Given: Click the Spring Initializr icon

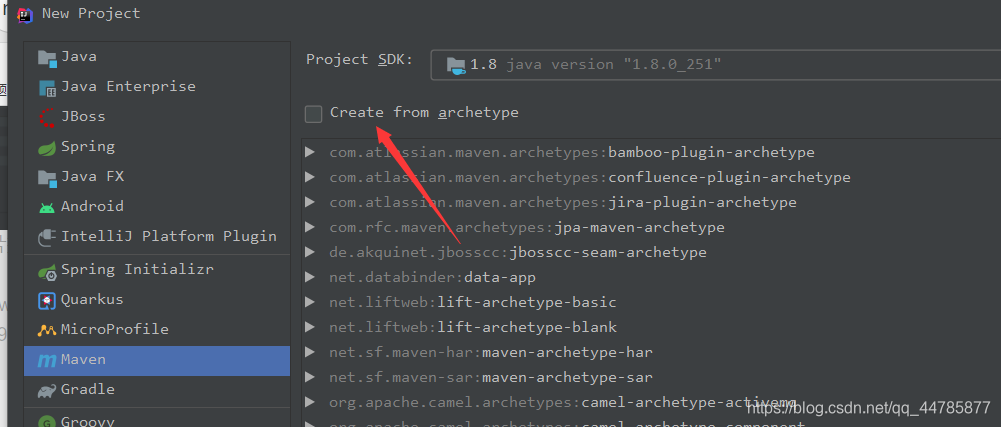Looking at the screenshot, I should pos(47,271).
